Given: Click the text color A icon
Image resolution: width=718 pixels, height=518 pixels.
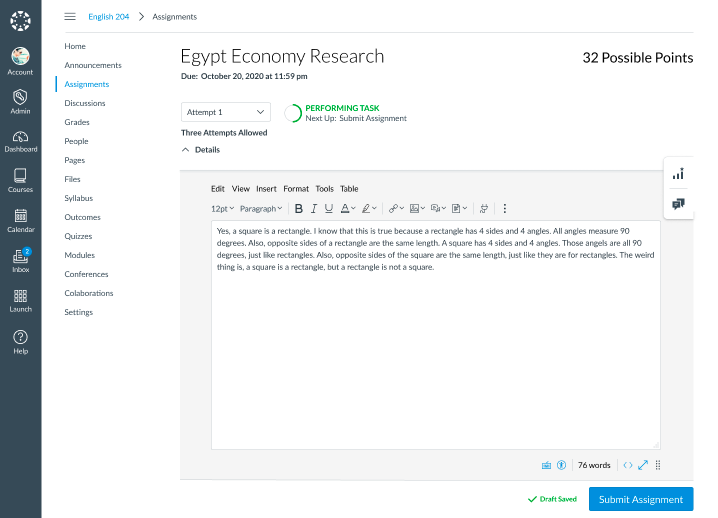Looking at the screenshot, I should pos(345,209).
